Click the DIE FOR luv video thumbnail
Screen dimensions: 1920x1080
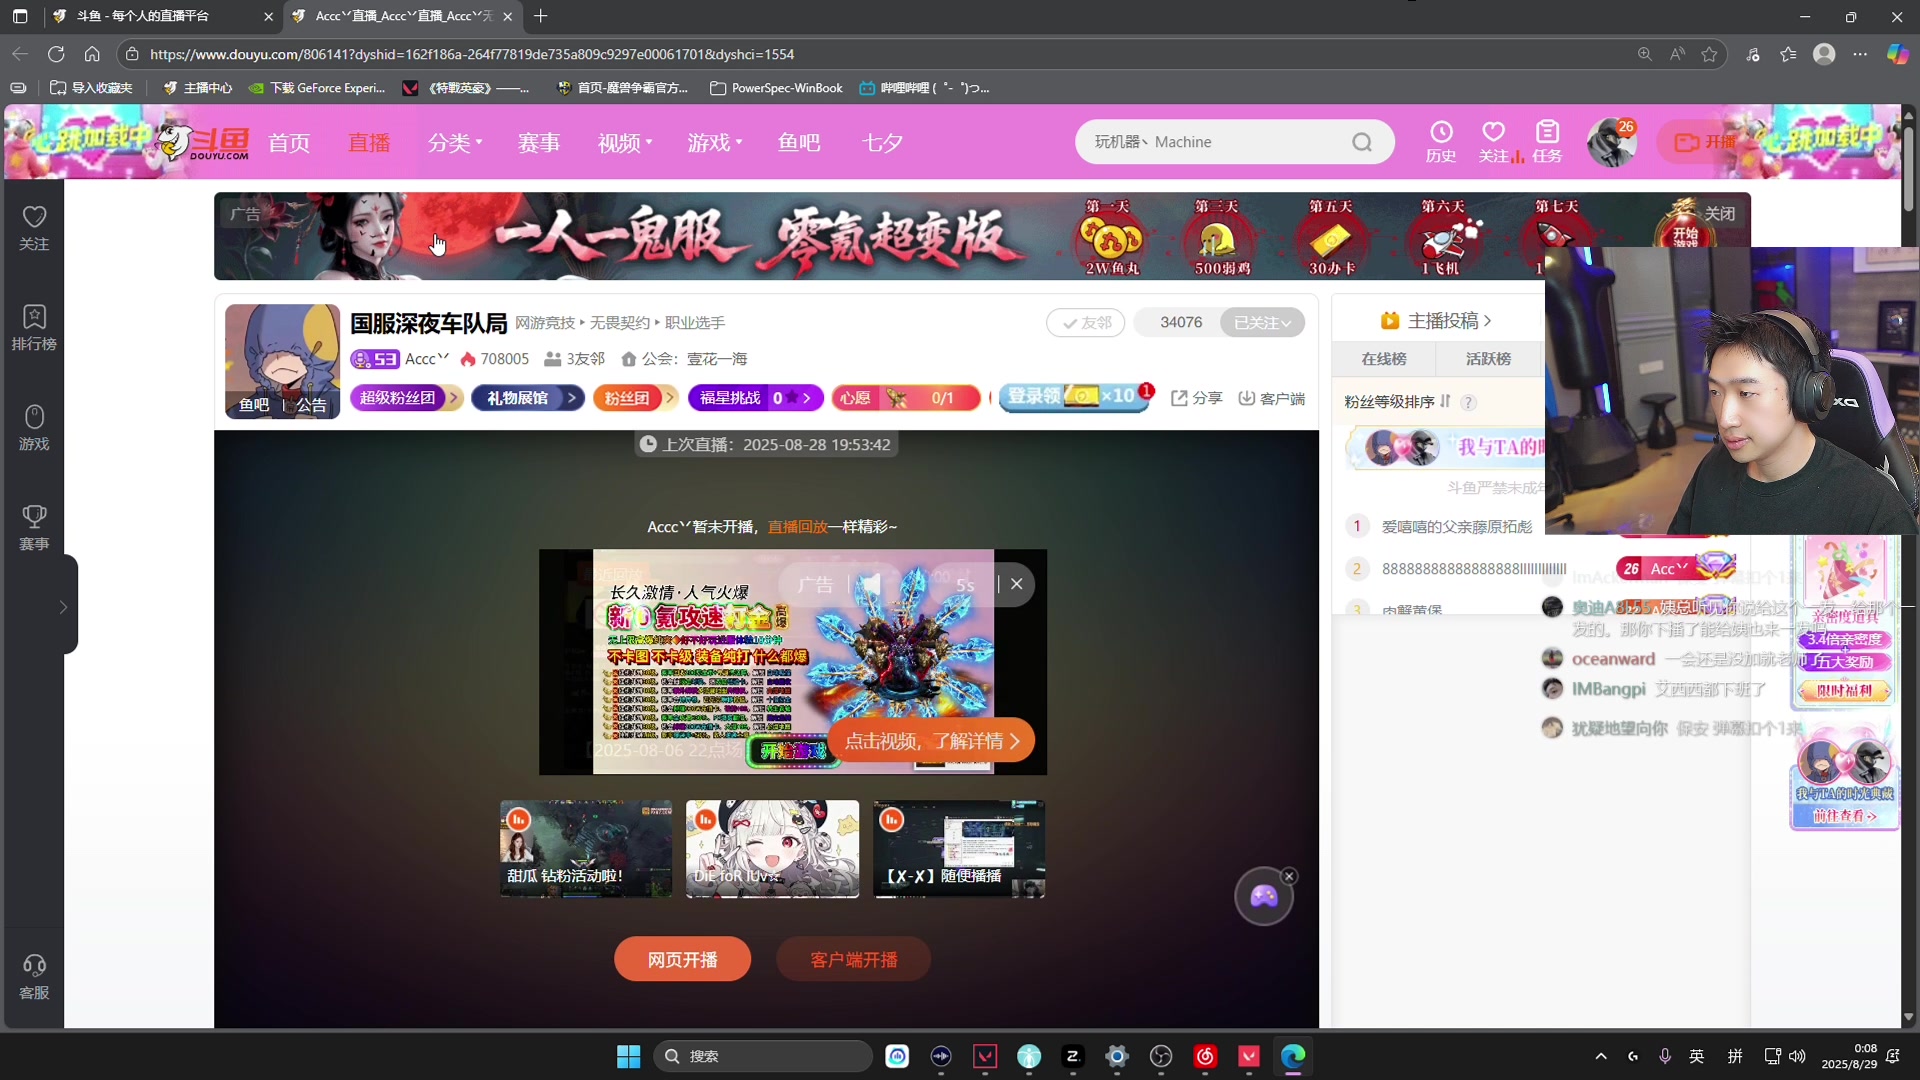click(771, 849)
